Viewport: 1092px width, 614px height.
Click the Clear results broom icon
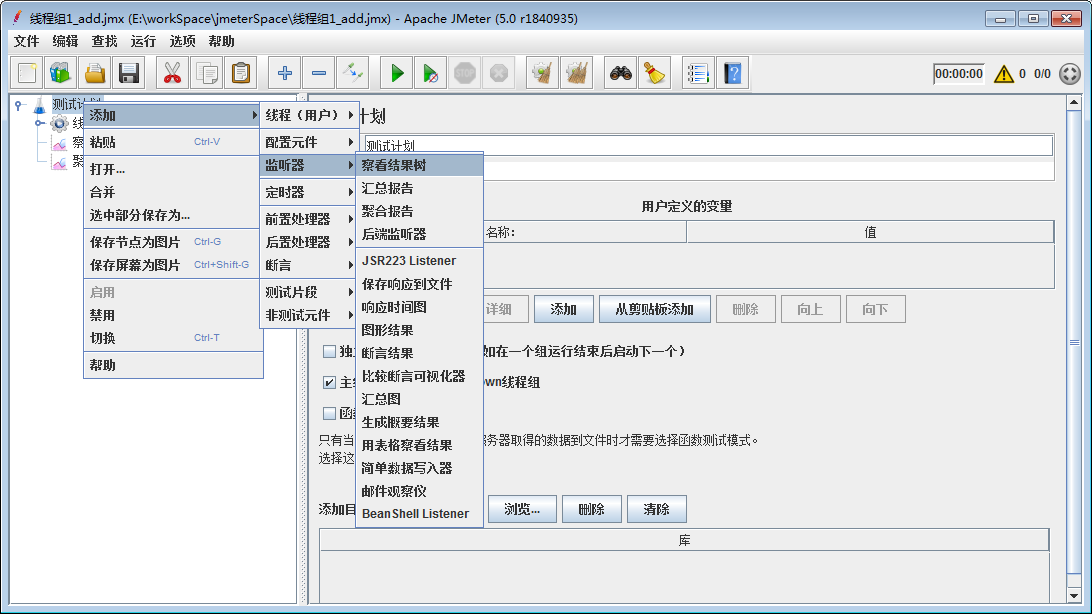(542, 73)
